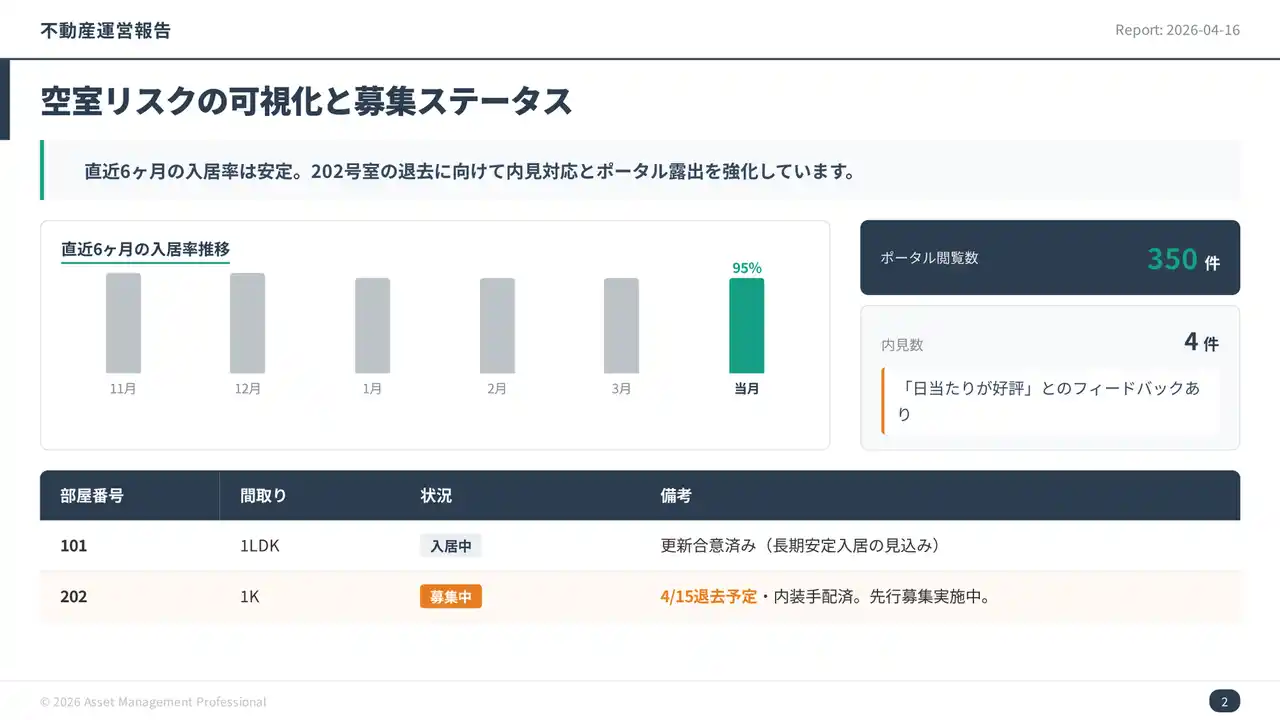Screen dimensions: 1280x720
Task: Click the 4/15退去予定 highlighted text
Action: click(x=708, y=597)
